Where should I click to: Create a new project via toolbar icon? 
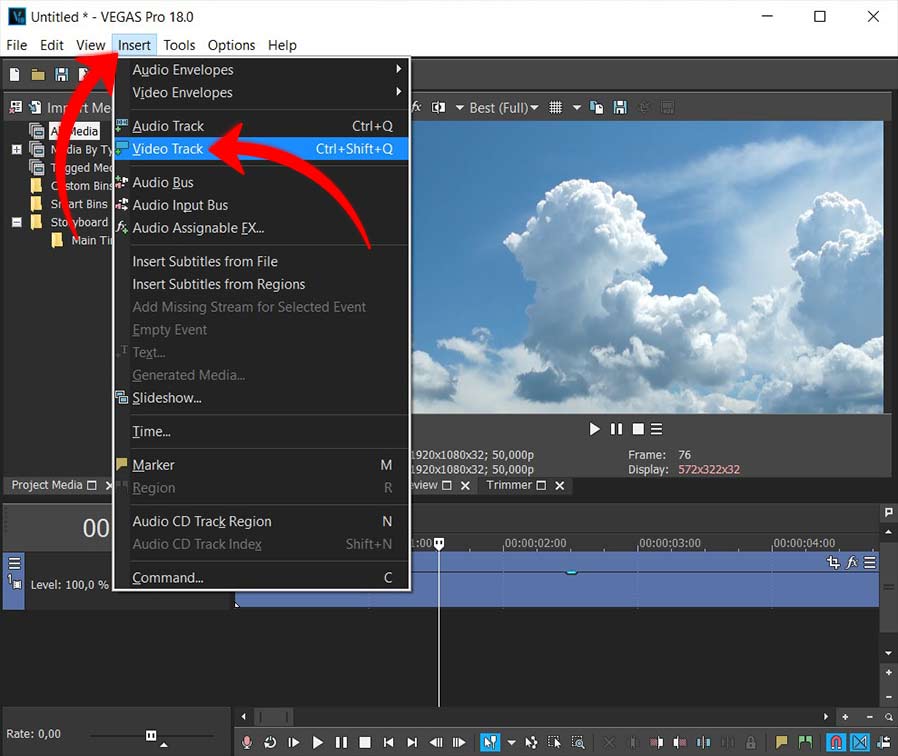[x=15, y=74]
